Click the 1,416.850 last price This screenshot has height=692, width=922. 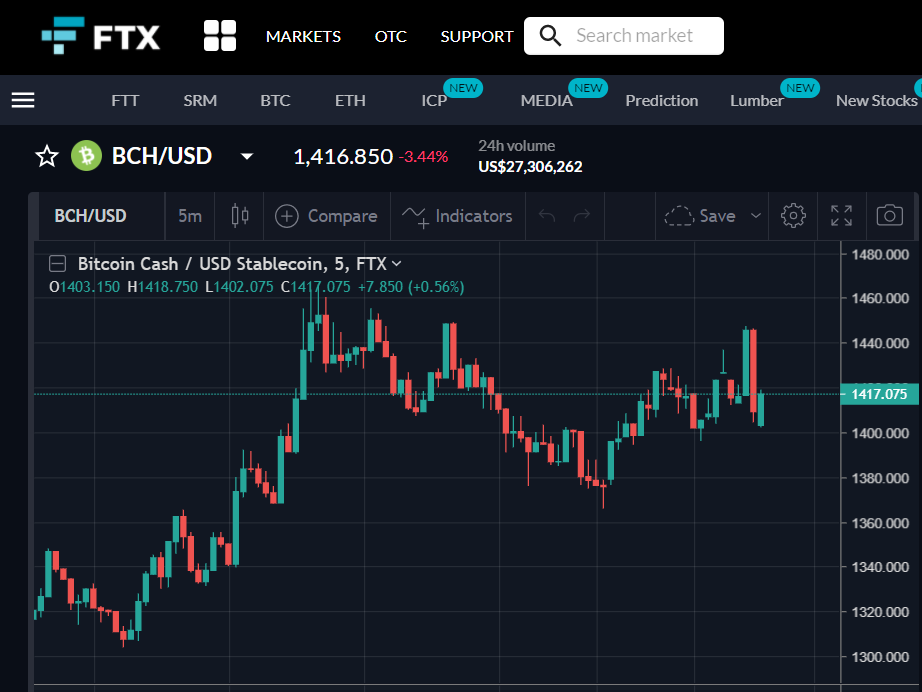coord(343,156)
